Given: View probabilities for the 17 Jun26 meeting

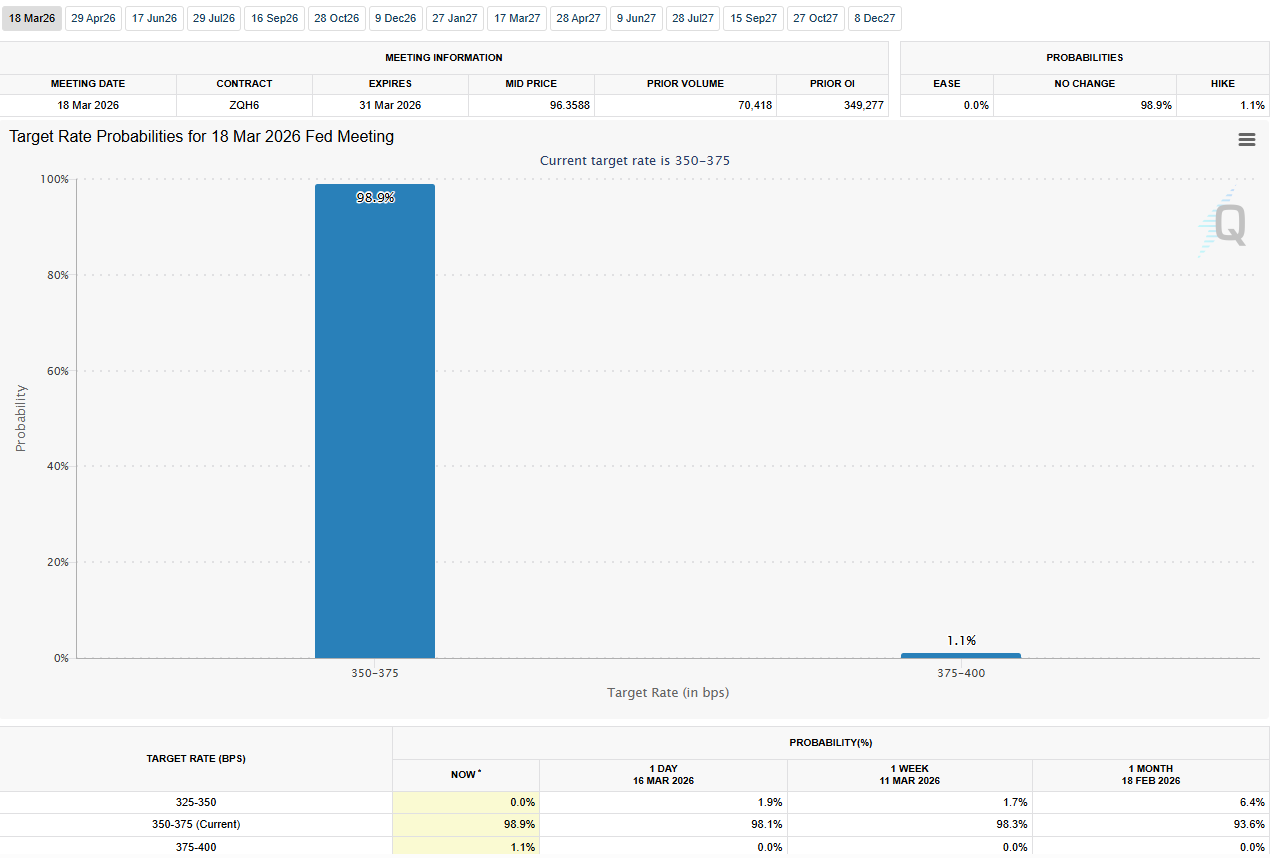Looking at the screenshot, I should [154, 18].
